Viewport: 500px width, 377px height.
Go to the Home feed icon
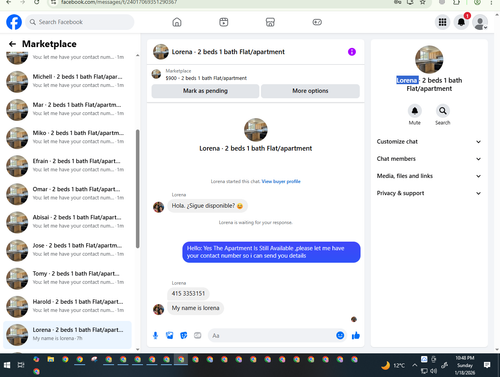click(x=177, y=22)
